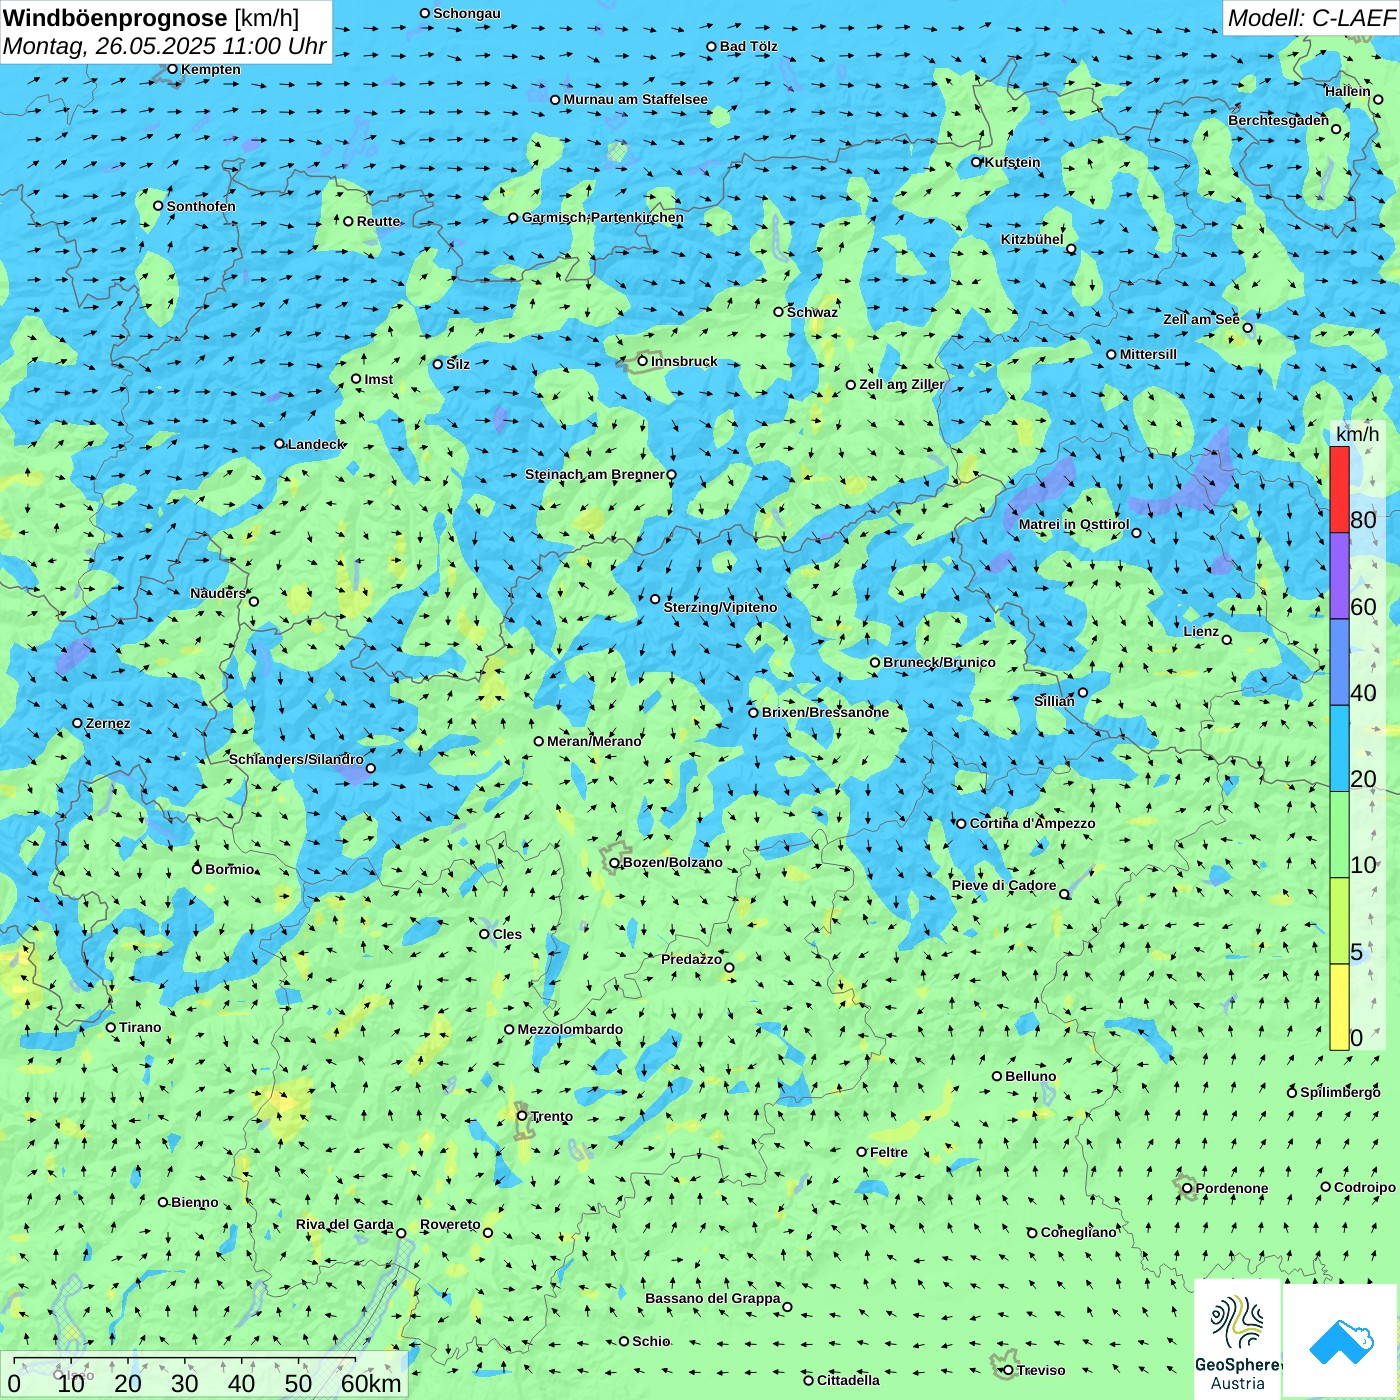Click the 'km/h' legend heading

coord(1357,434)
